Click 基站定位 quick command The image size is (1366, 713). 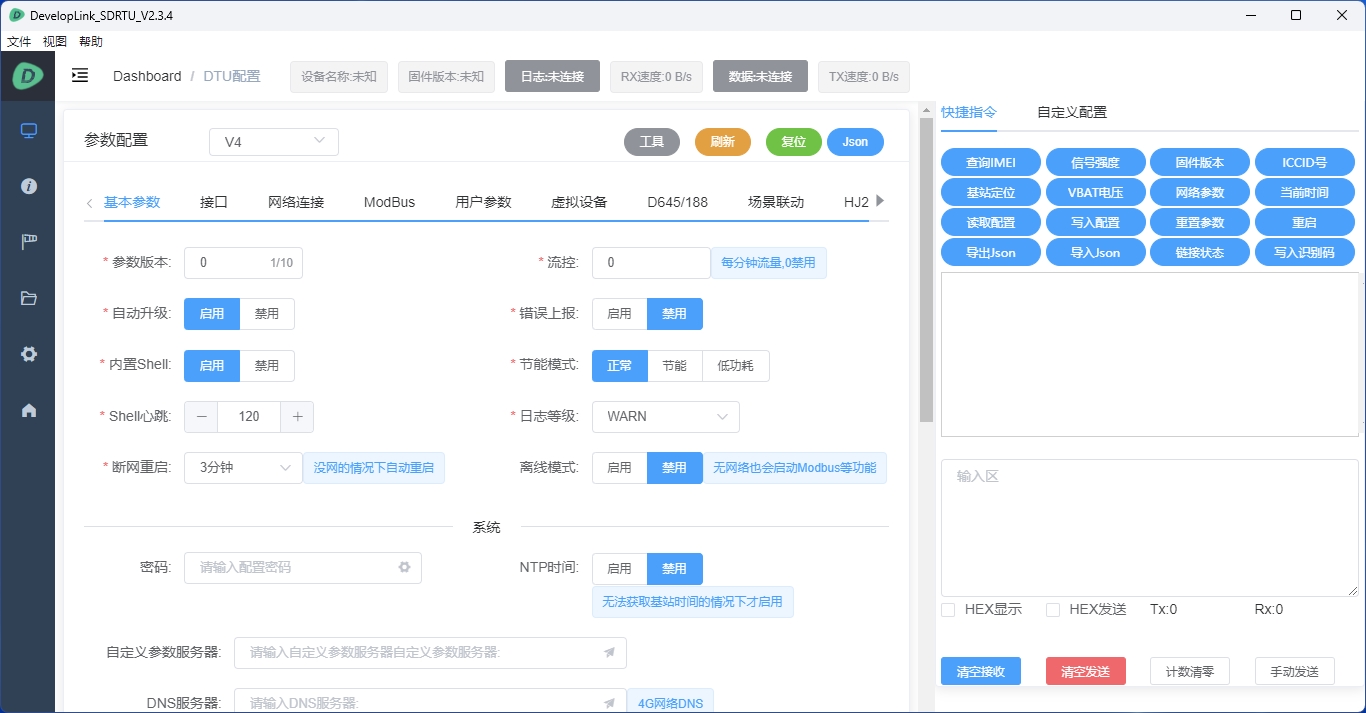point(991,192)
